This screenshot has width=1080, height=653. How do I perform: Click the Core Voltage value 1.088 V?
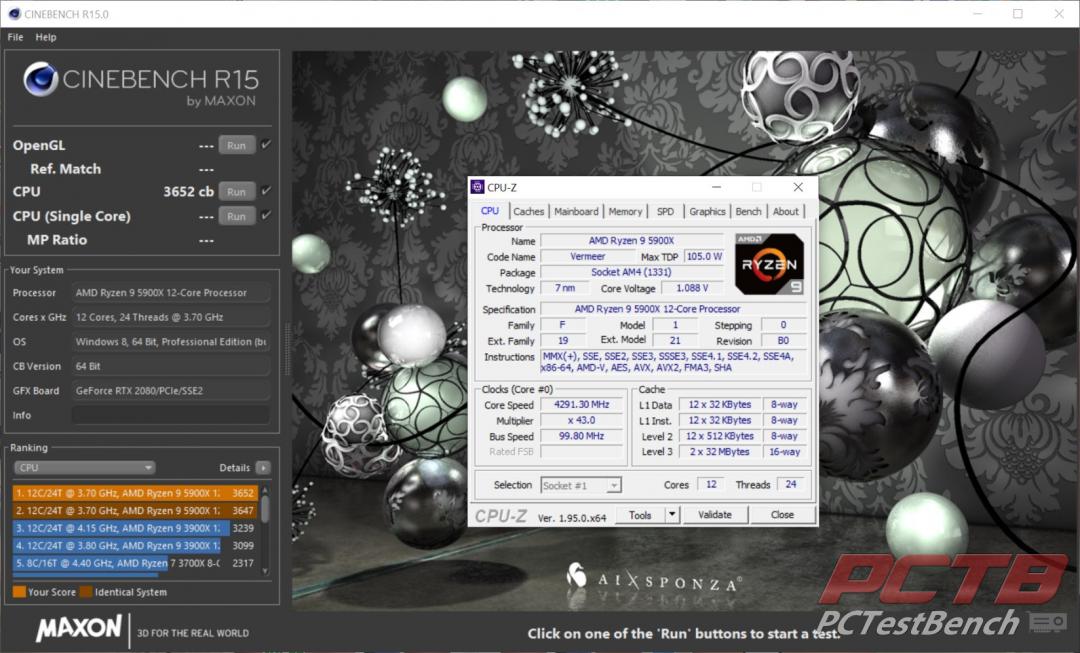[x=692, y=288]
